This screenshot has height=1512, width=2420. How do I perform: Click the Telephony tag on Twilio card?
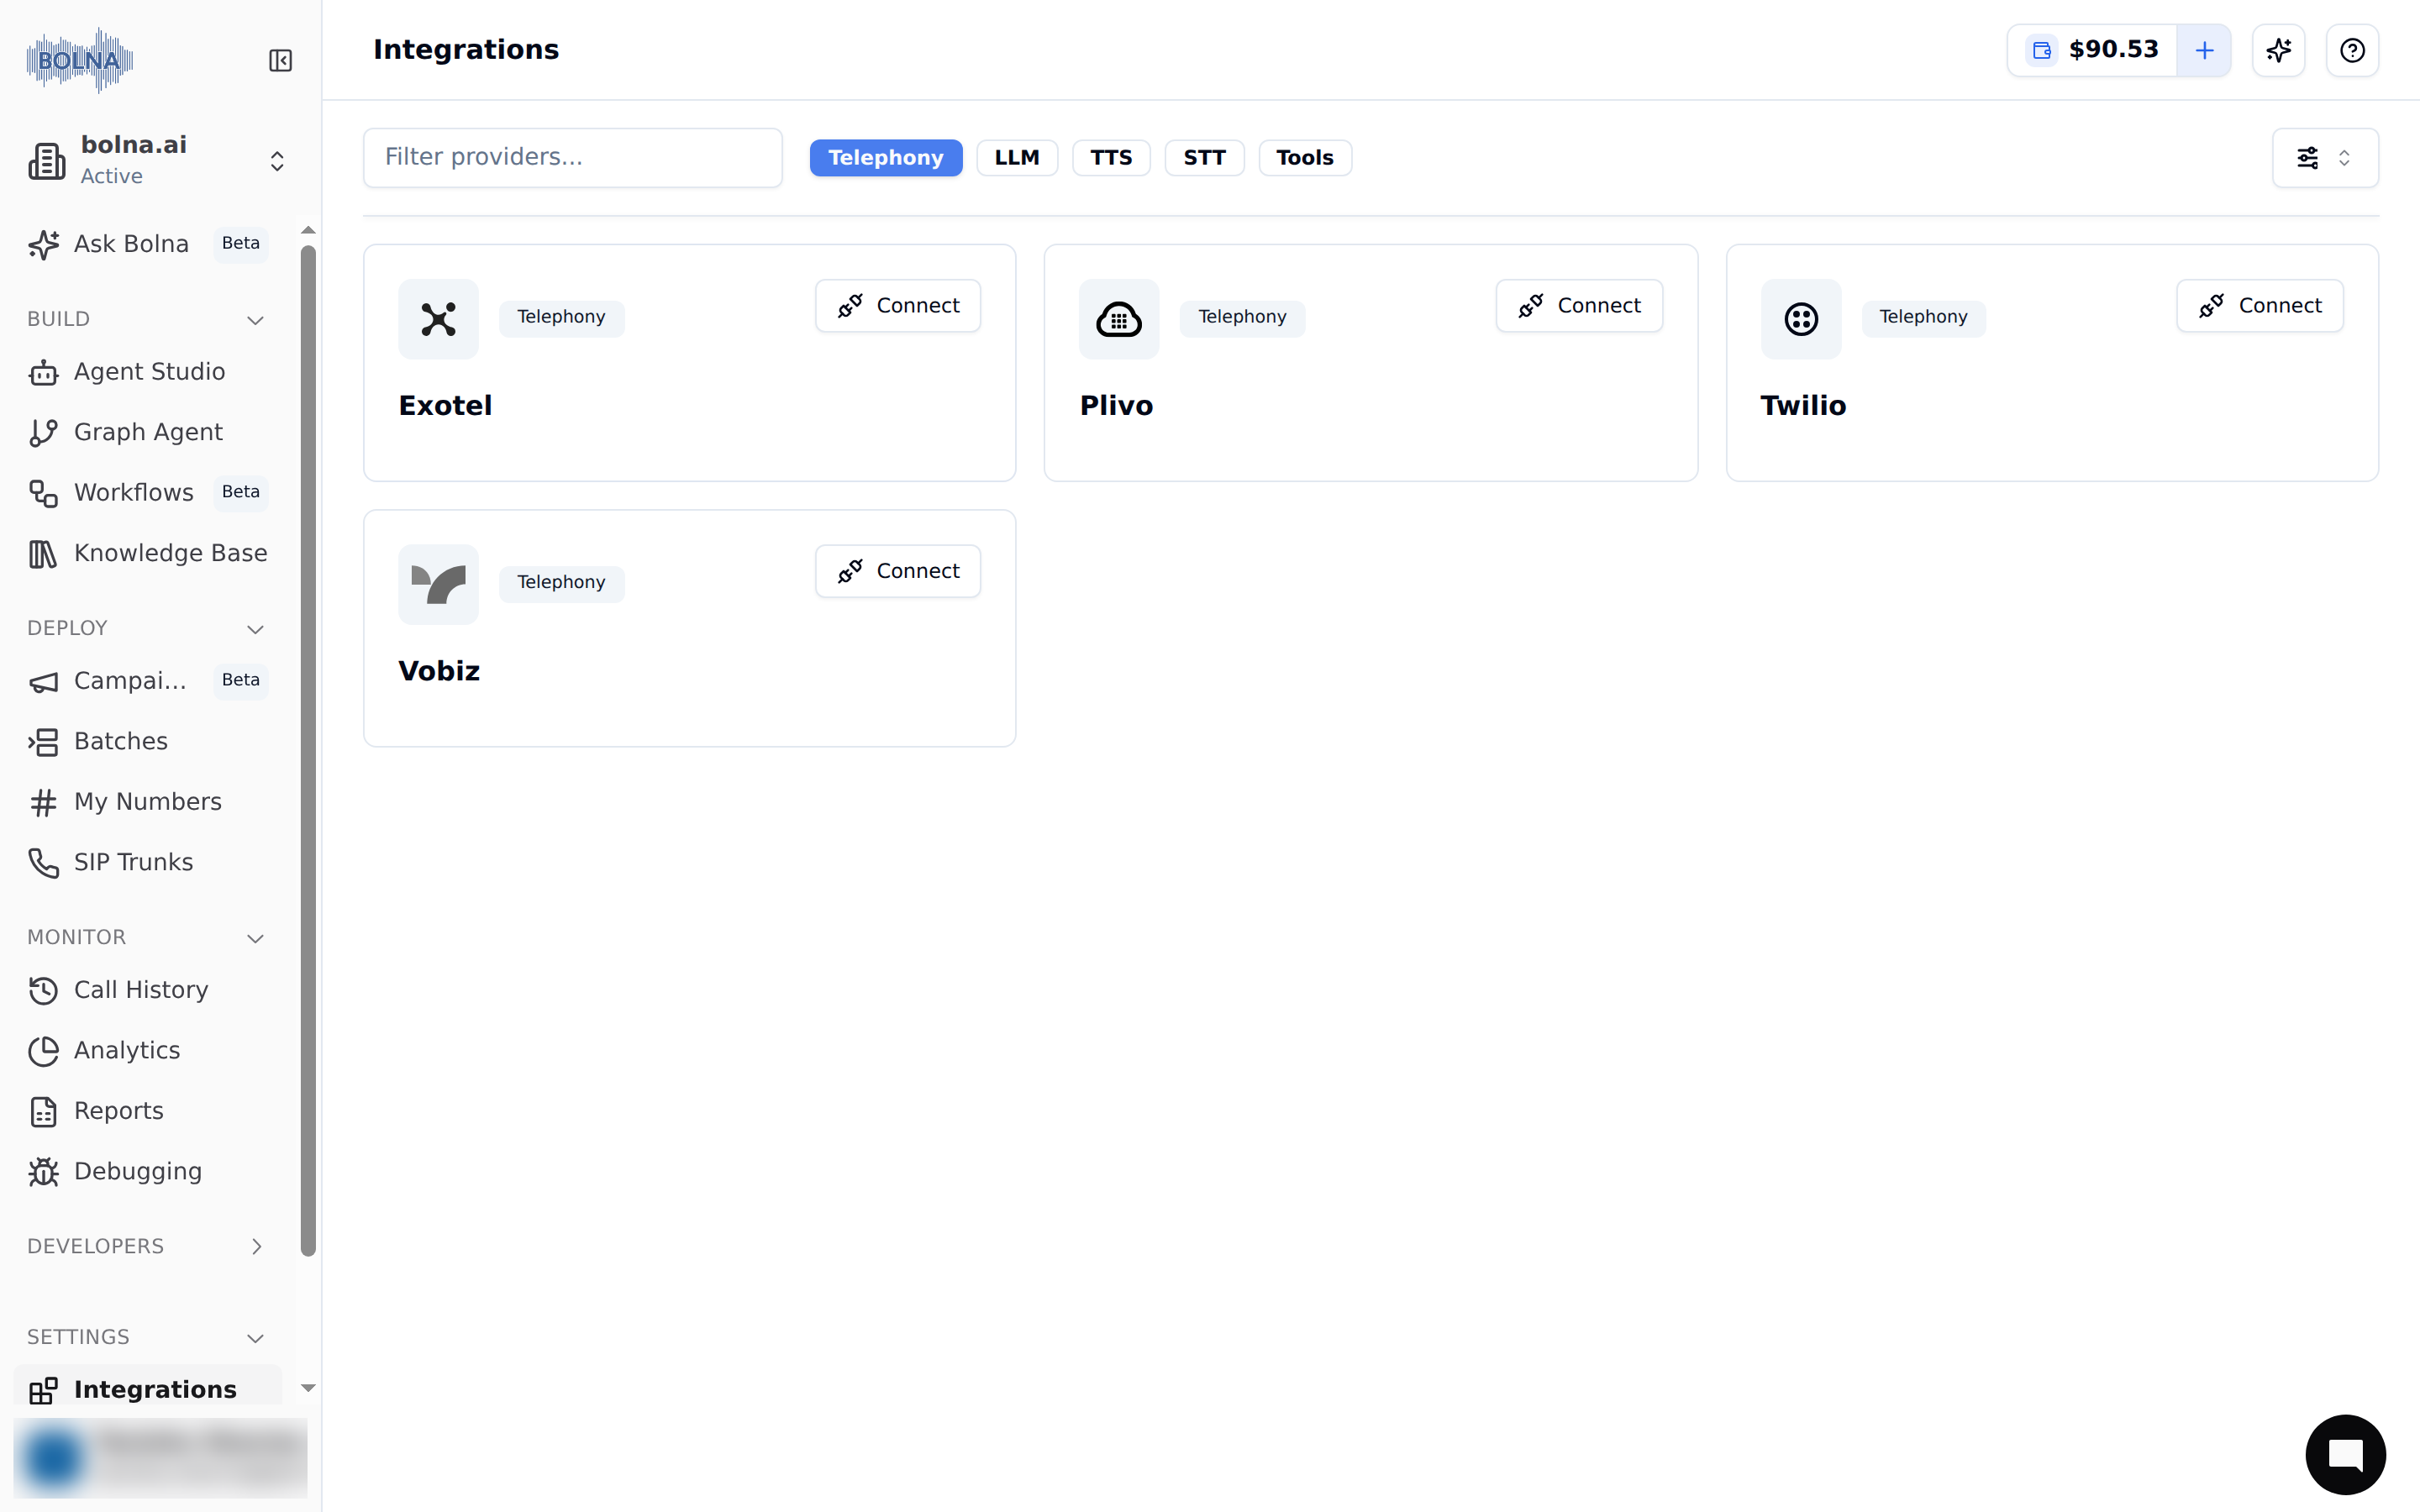point(1923,318)
